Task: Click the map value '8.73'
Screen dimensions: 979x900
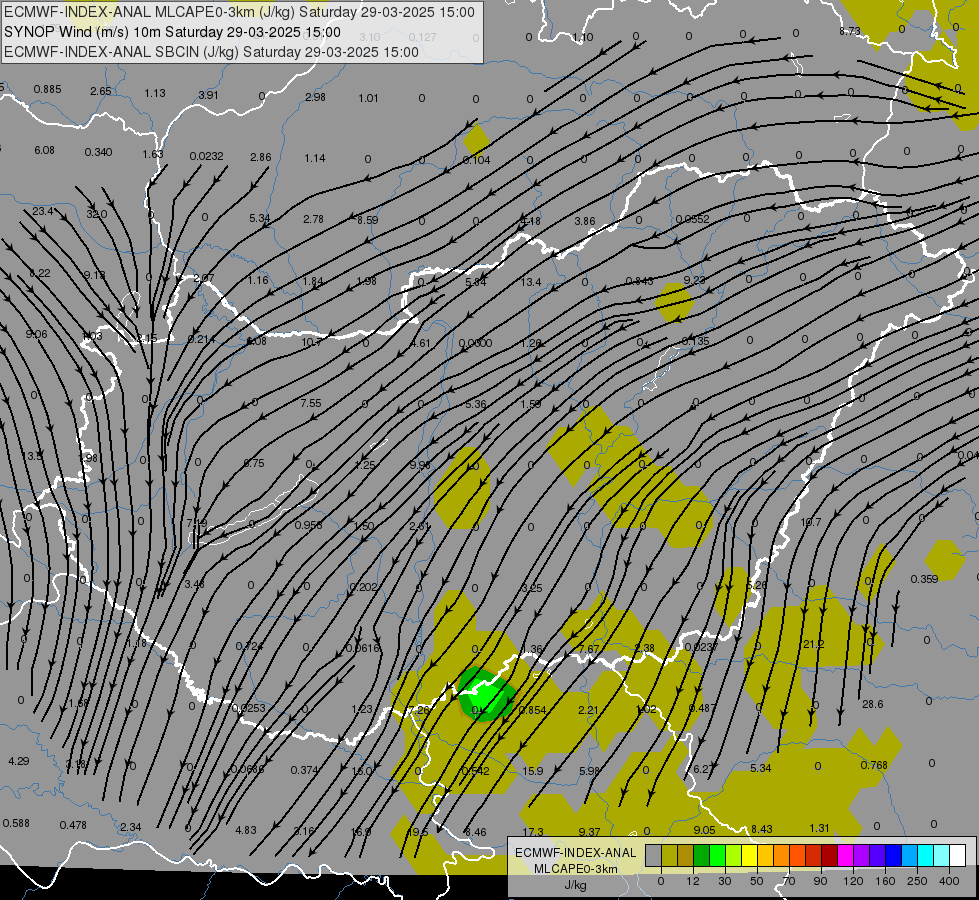Action: pos(850,31)
